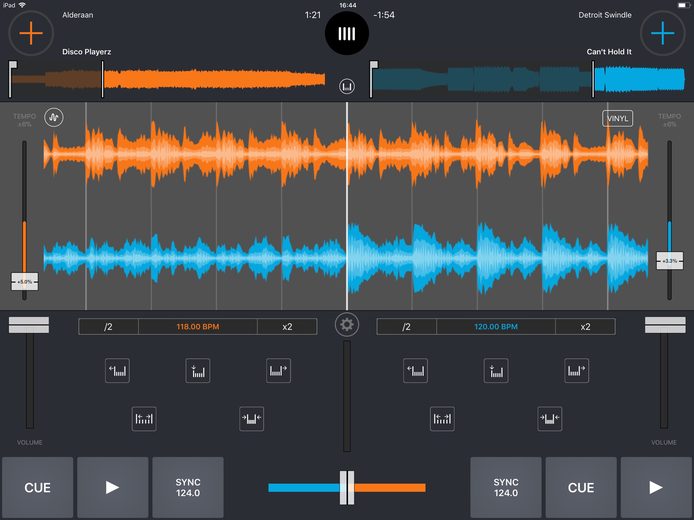Image resolution: width=694 pixels, height=520 pixels.
Task: Seek within the orange track overview waveform
Action: coord(168,80)
